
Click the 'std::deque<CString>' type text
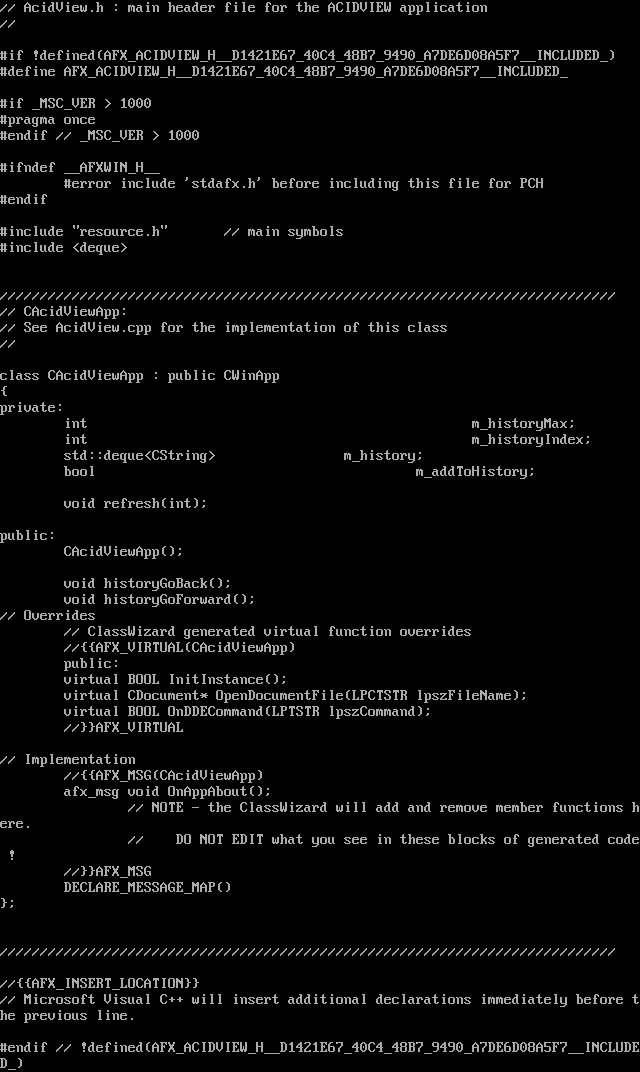(x=139, y=456)
